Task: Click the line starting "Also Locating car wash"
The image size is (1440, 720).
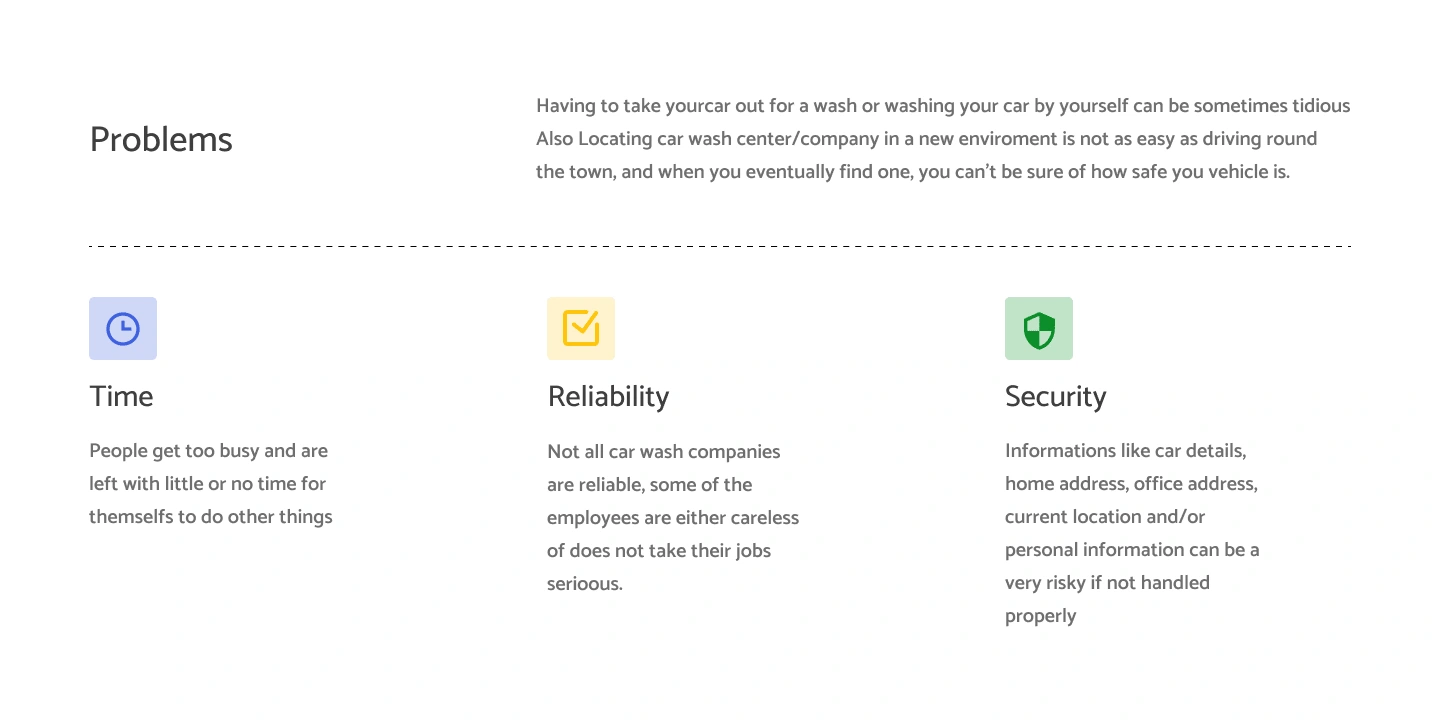Action: pyautogui.click(x=926, y=139)
